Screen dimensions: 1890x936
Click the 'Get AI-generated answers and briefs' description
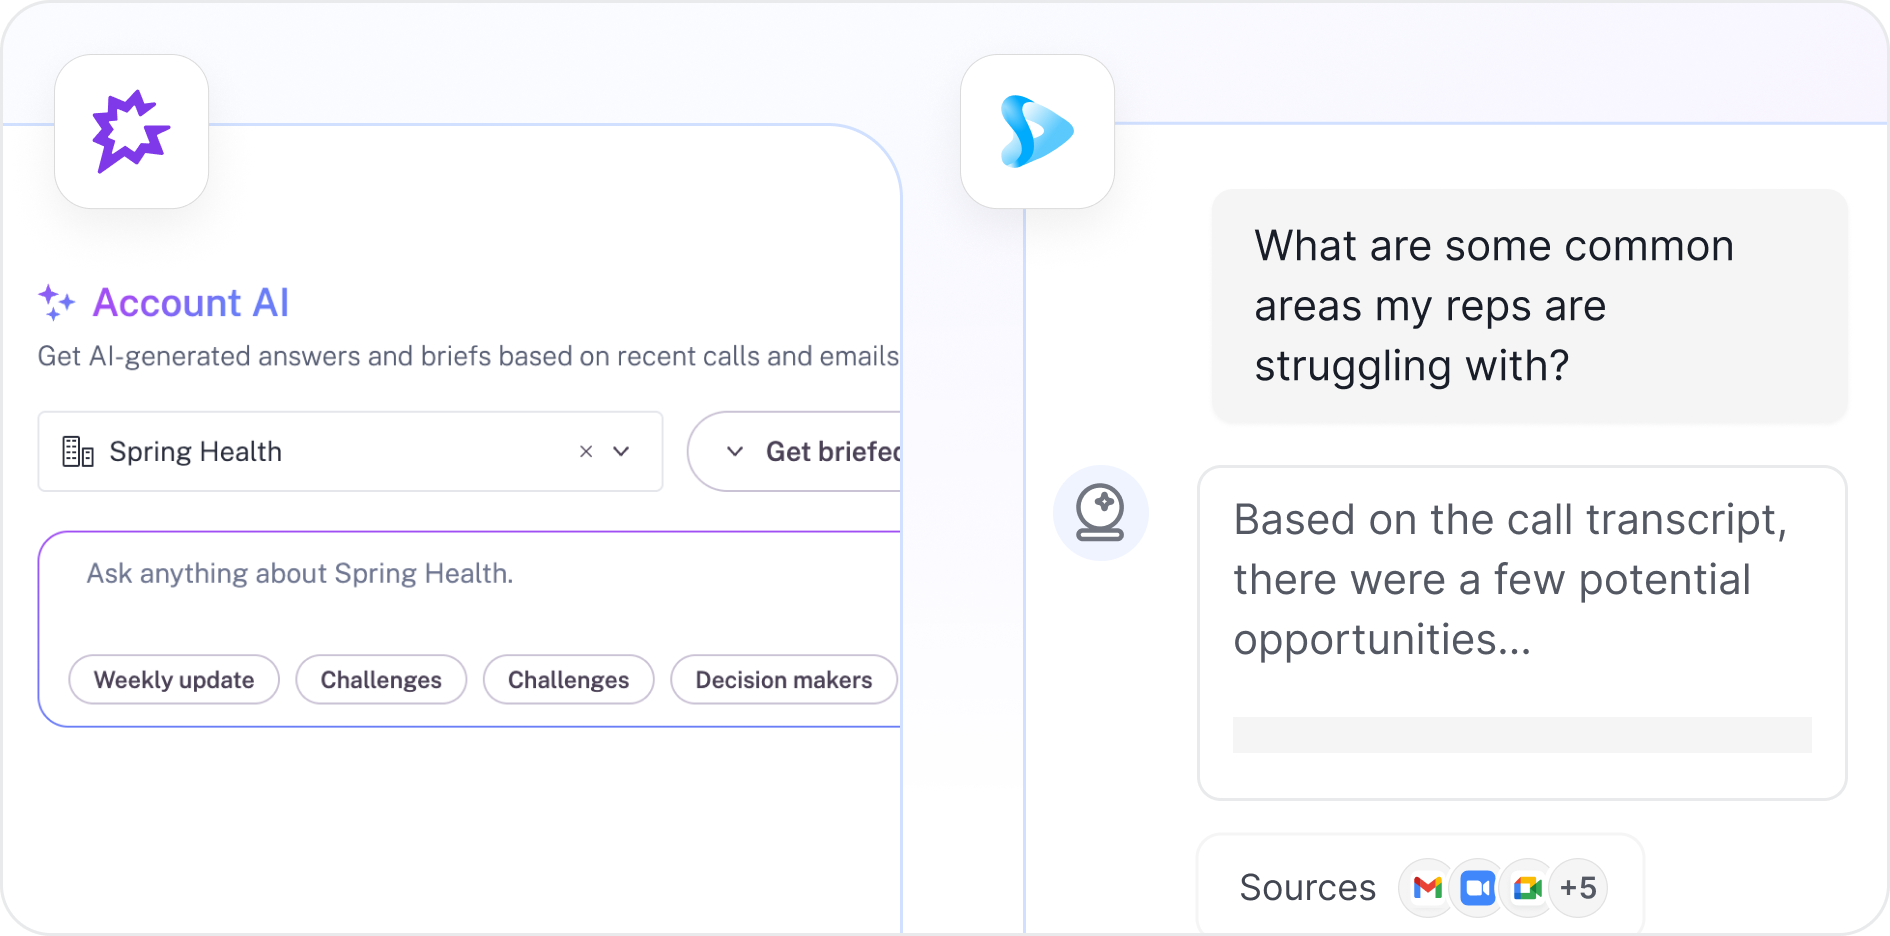pos(468,357)
